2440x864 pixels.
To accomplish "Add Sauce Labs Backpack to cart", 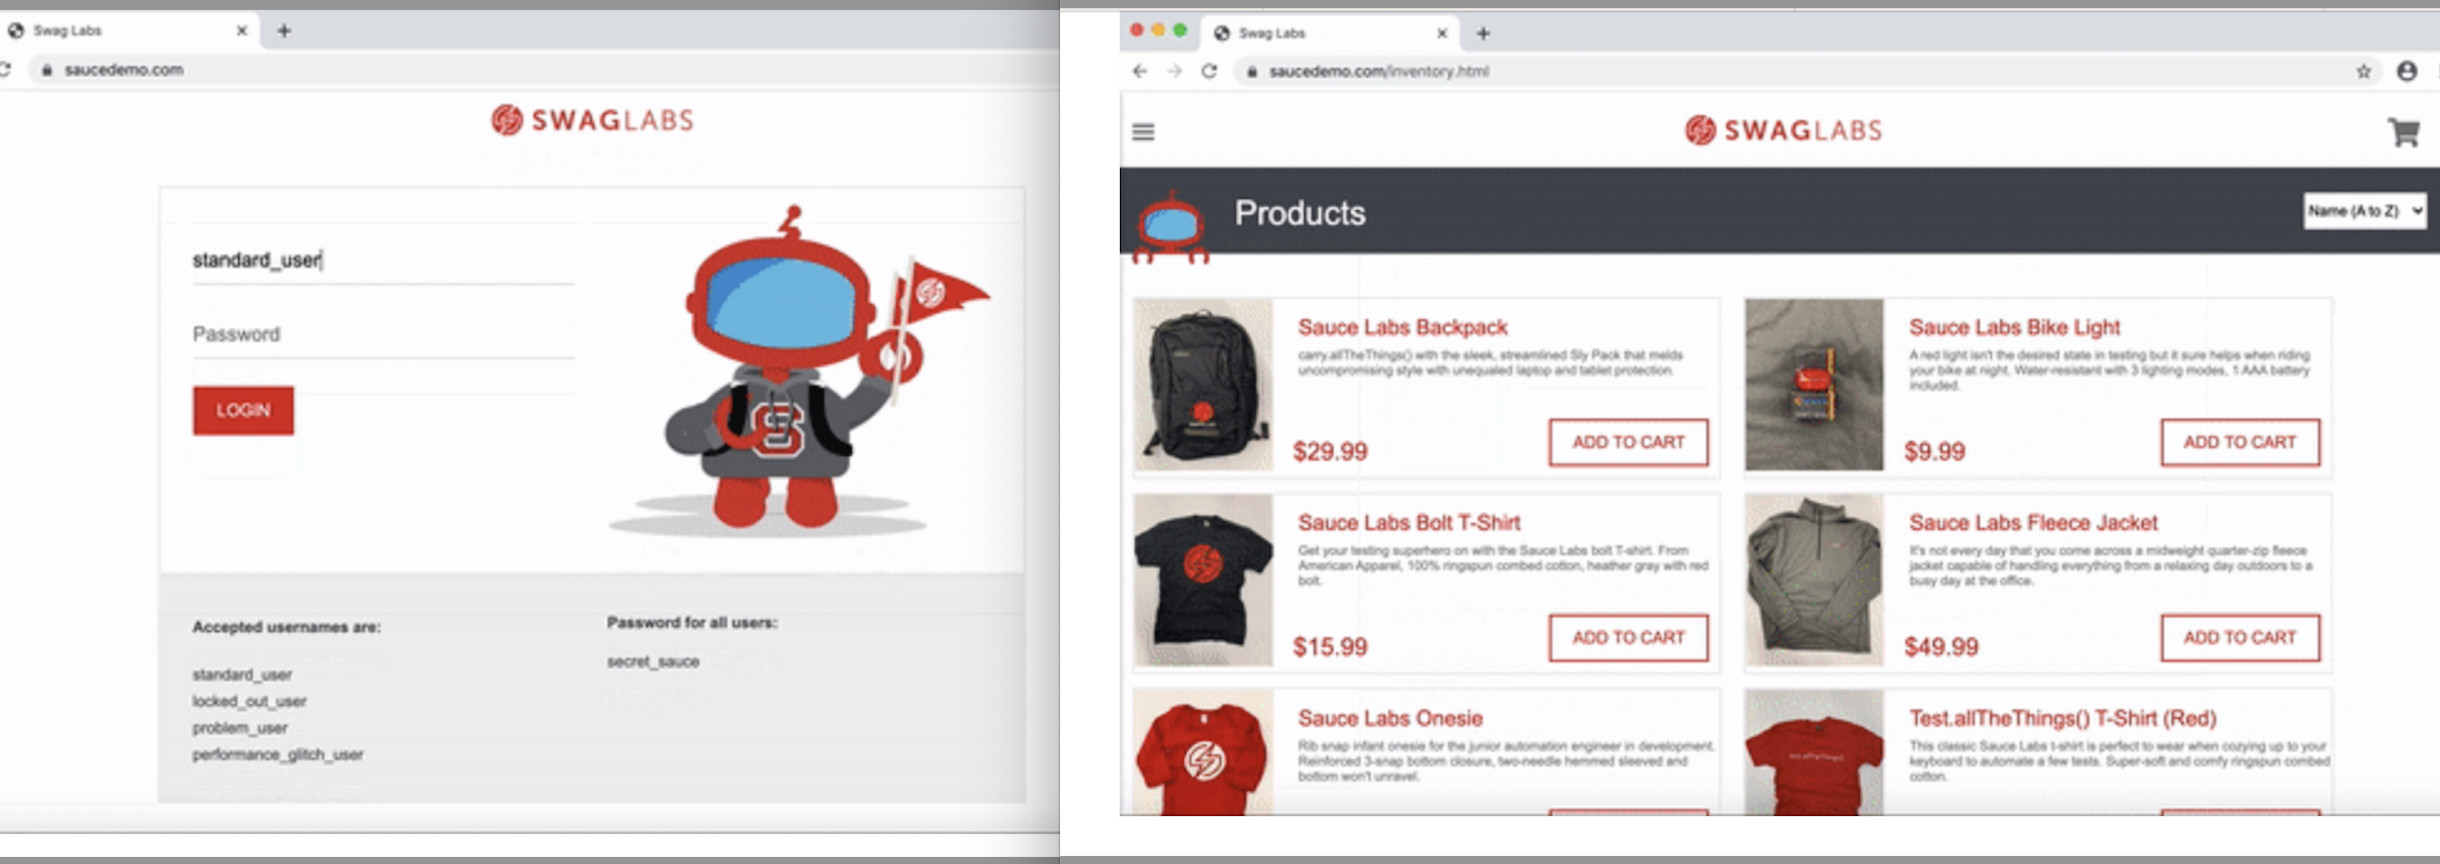I will click(1628, 442).
